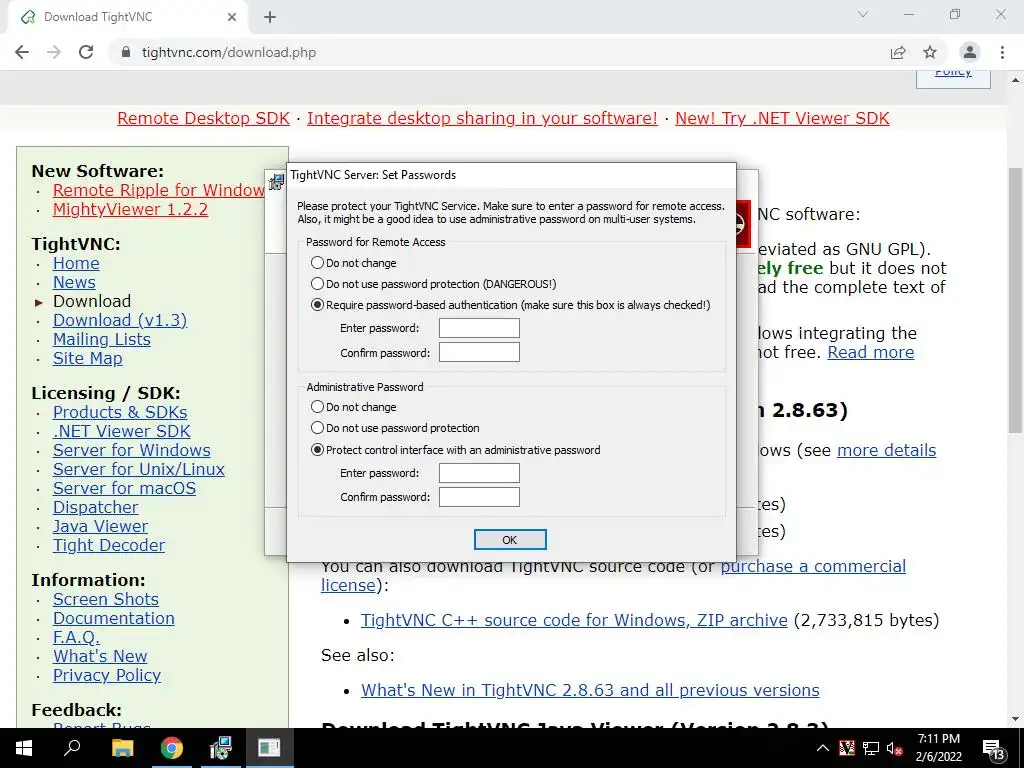Viewport: 1024px width, 768px height.
Task: Open Server for Unix/Linux link
Action: [138, 469]
